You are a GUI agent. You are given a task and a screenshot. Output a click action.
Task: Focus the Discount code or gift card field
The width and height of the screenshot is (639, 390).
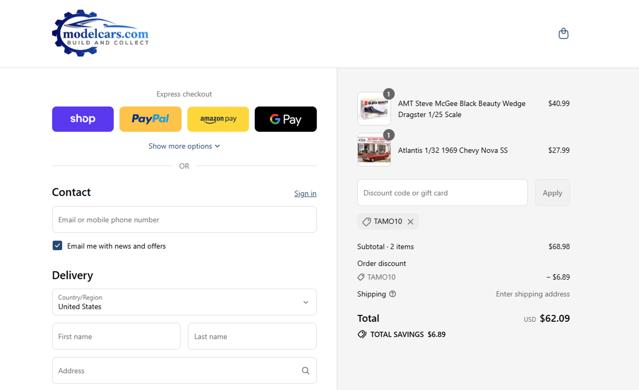click(442, 193)
